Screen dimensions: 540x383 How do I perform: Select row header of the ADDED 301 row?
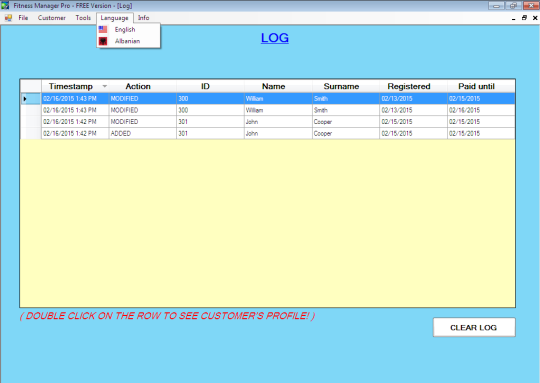pyautogui.click(x=31, y=133)
